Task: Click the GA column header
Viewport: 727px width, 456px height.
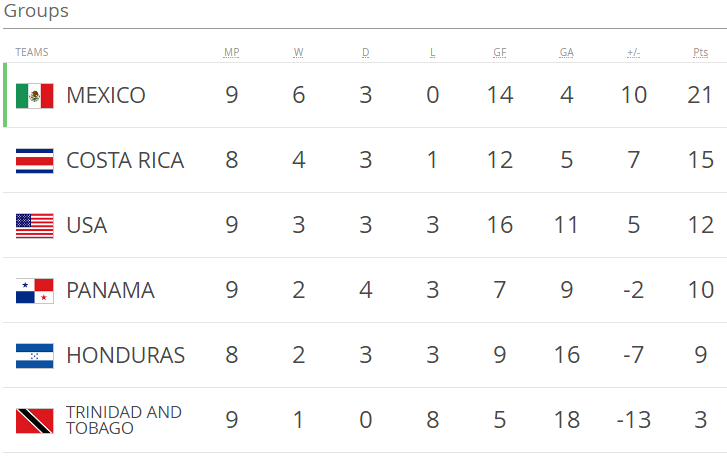Action: (566, 52)
